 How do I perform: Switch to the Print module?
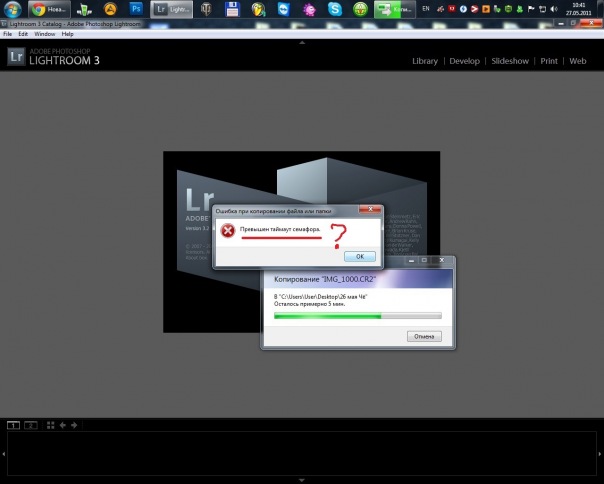549,61
